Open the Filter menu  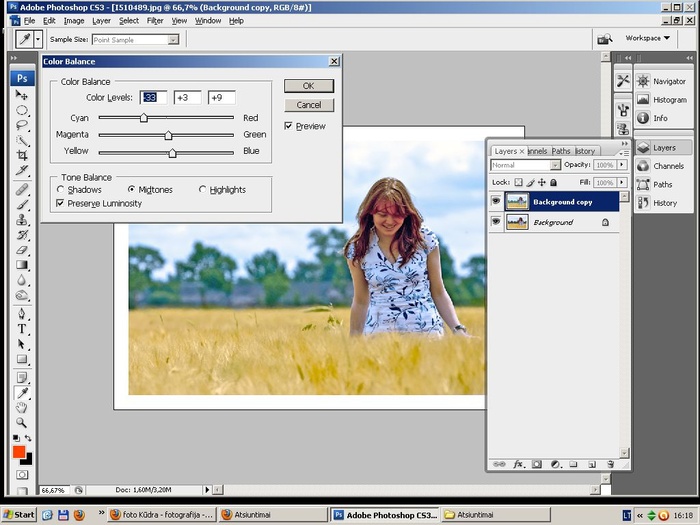click(155, 20)
